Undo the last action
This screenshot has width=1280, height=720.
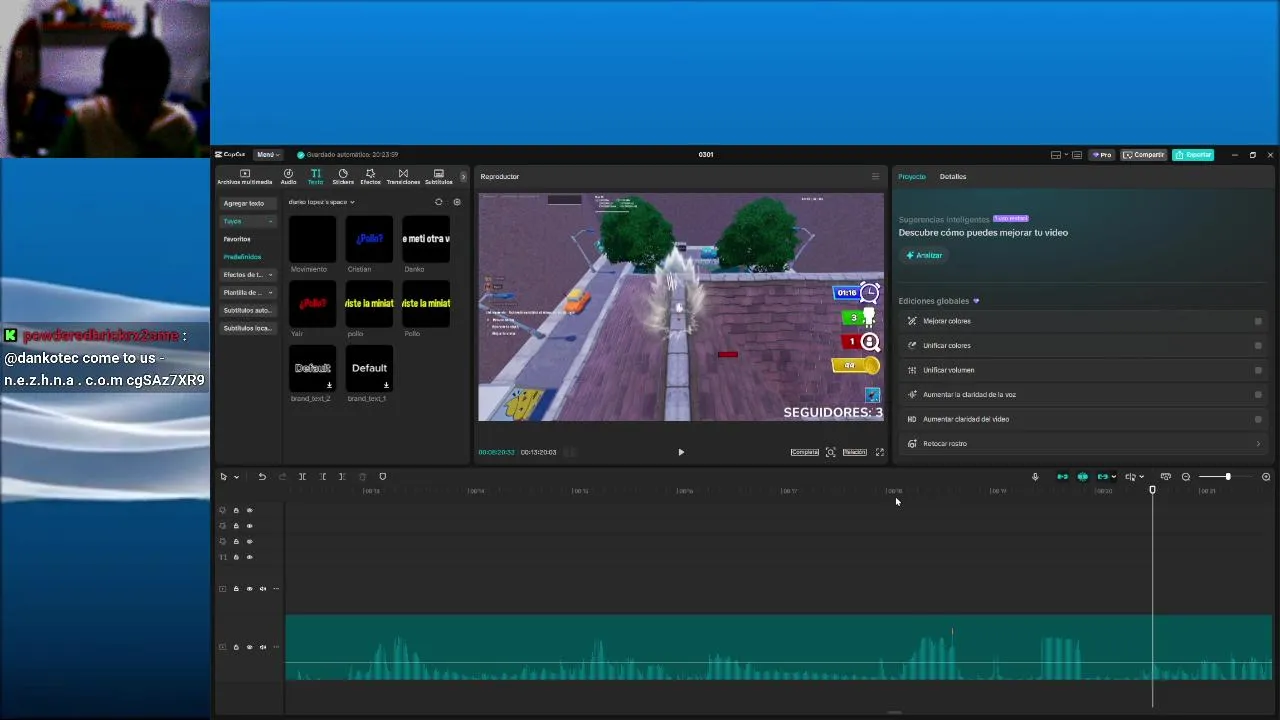tap(262, 477)
